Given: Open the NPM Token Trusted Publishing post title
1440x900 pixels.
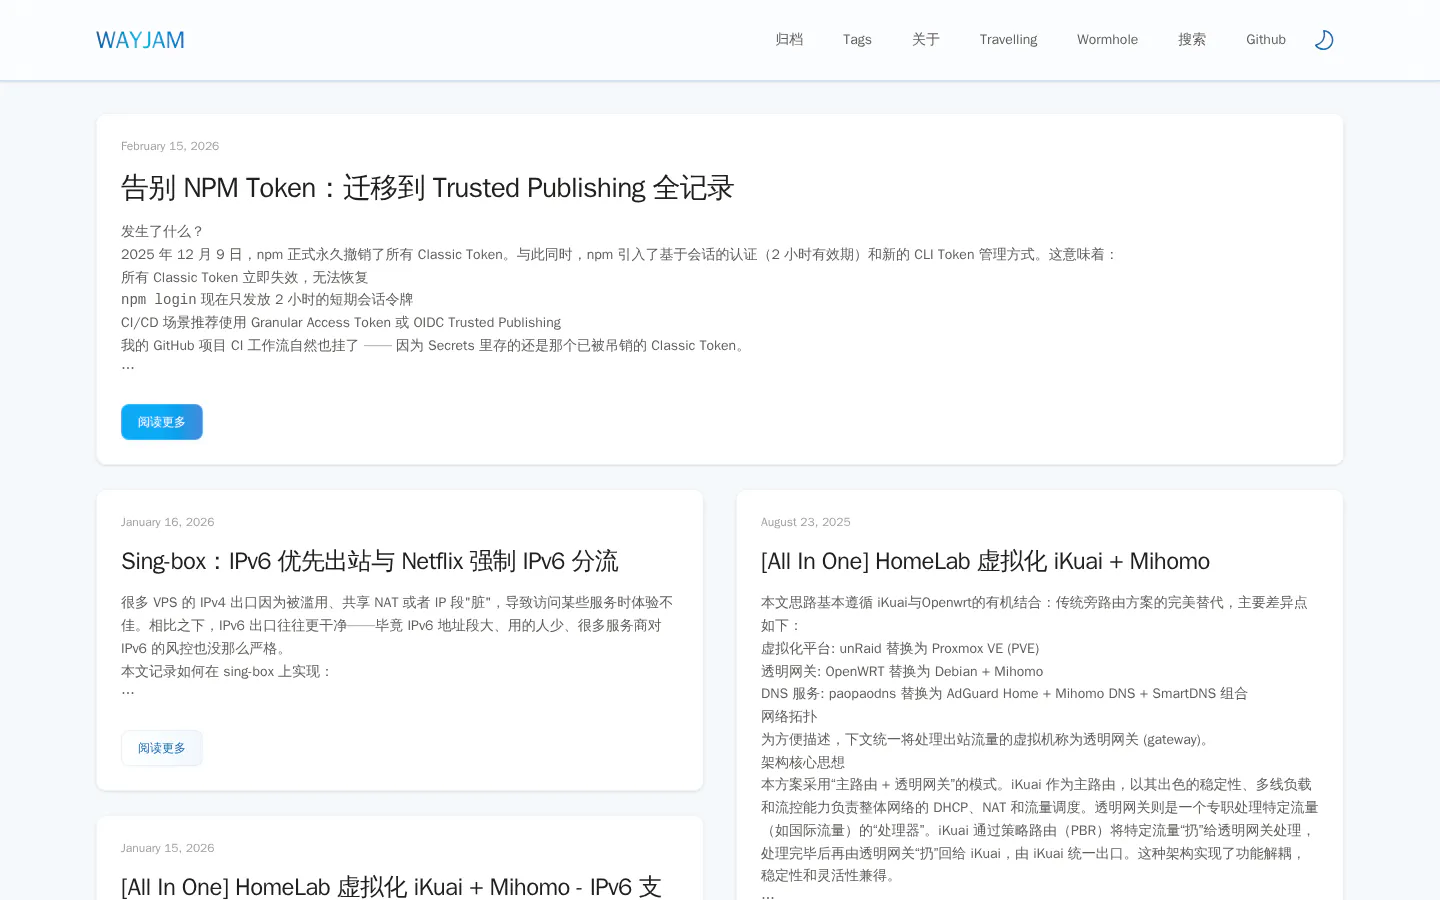Looking at the screenshot, I should [427, 188].
